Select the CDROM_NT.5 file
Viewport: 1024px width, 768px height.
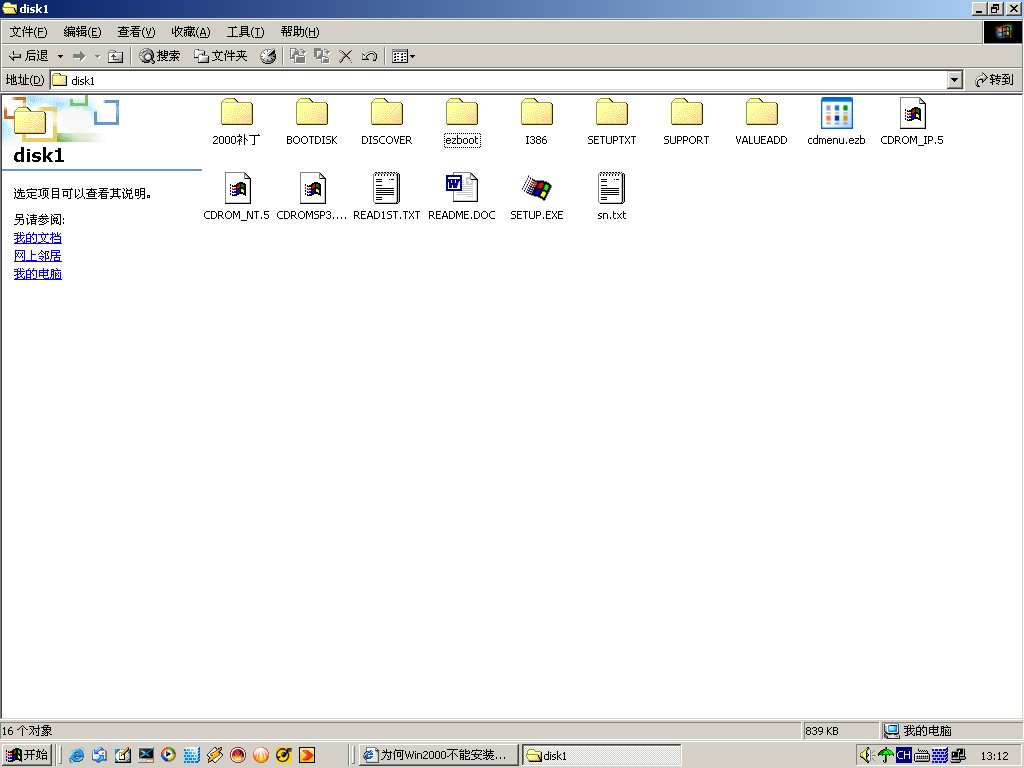tap(236, 197)
